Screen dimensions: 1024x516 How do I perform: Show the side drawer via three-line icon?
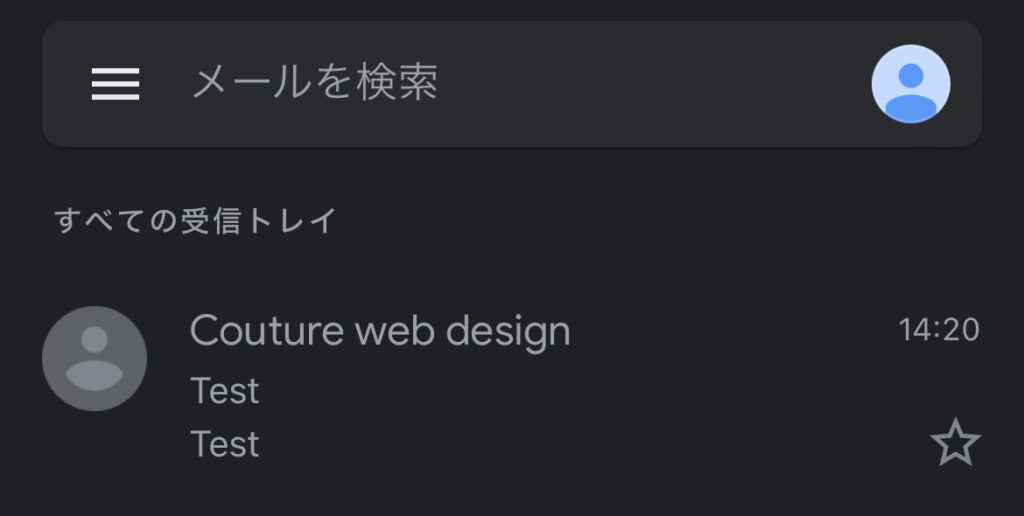(x=116, y=84)
